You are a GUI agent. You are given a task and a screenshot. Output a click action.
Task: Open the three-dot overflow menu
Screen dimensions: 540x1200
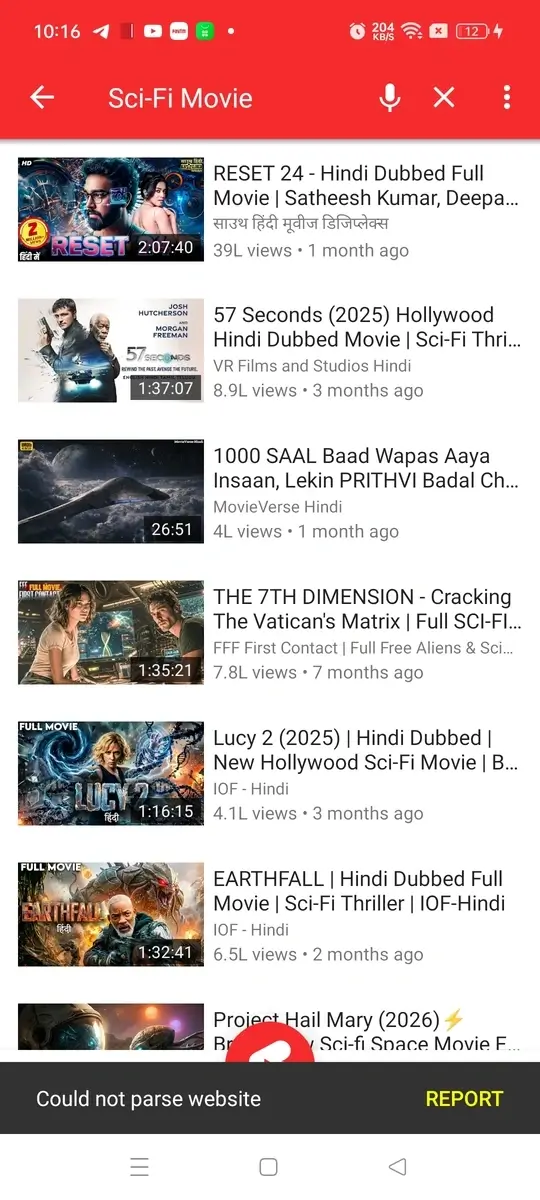(507, 97)
